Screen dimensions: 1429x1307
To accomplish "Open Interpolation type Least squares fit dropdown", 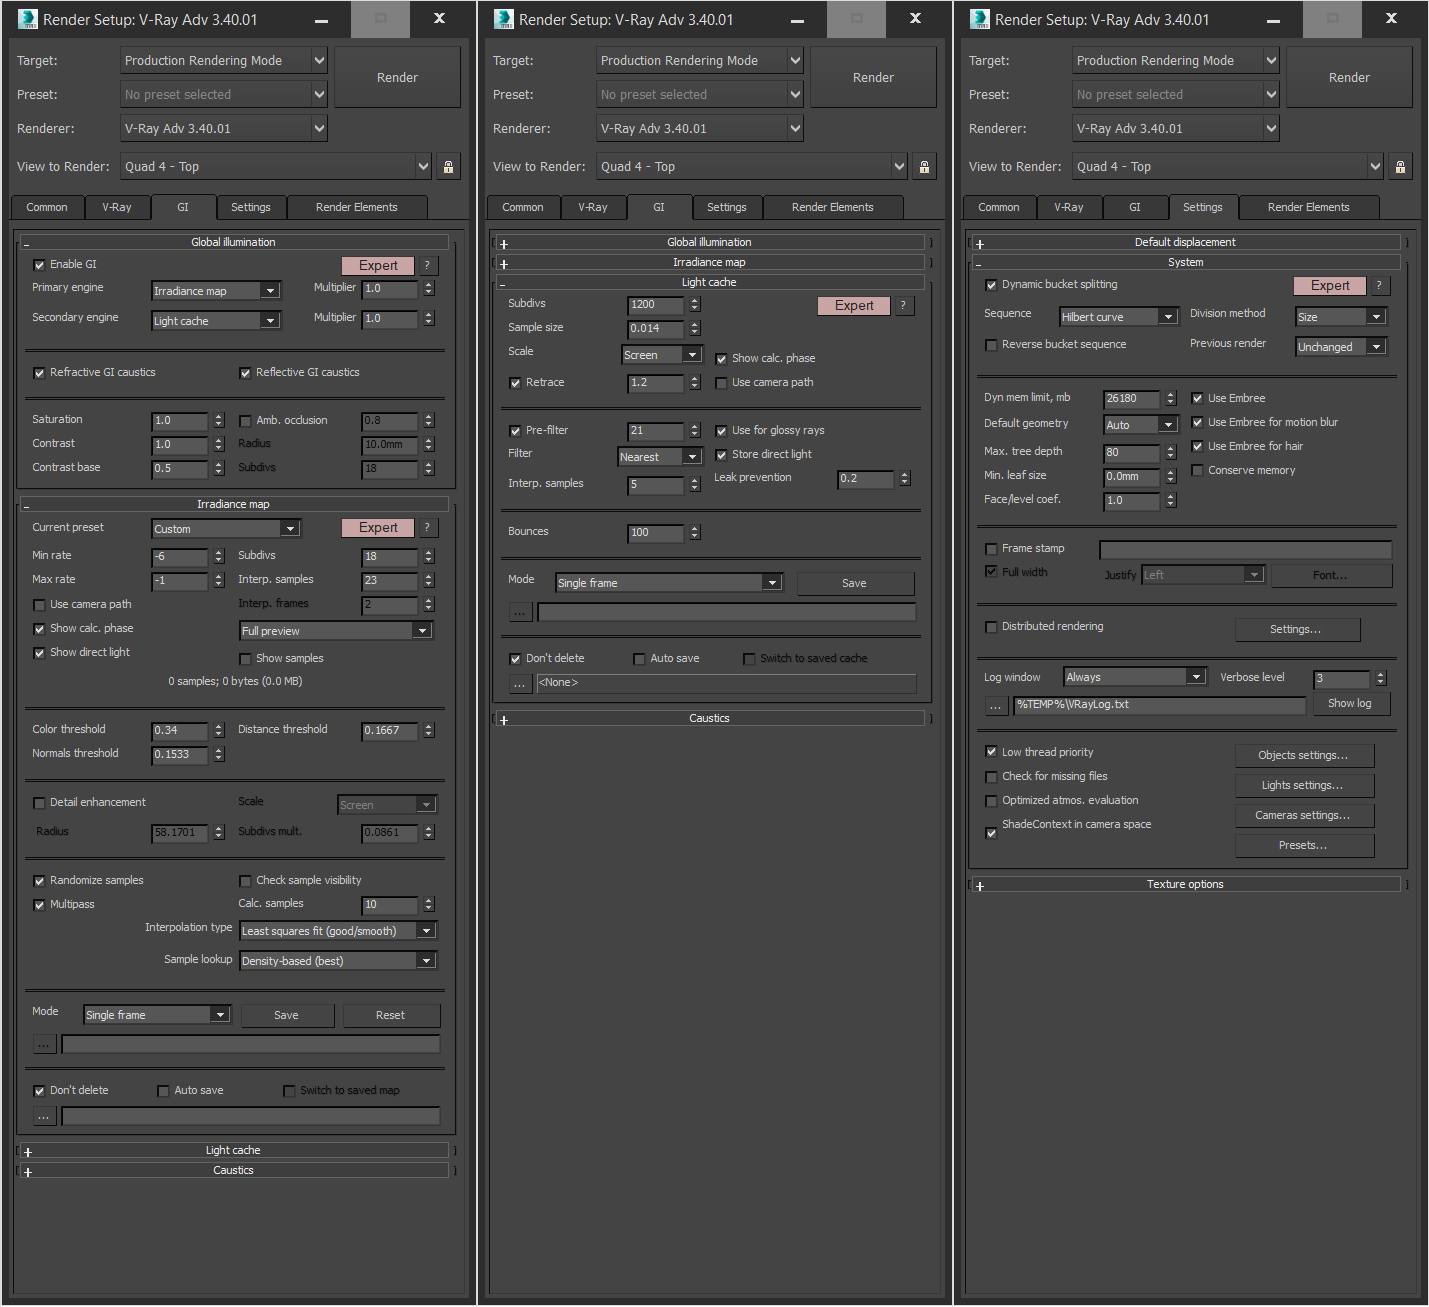I will click(337, 930).
